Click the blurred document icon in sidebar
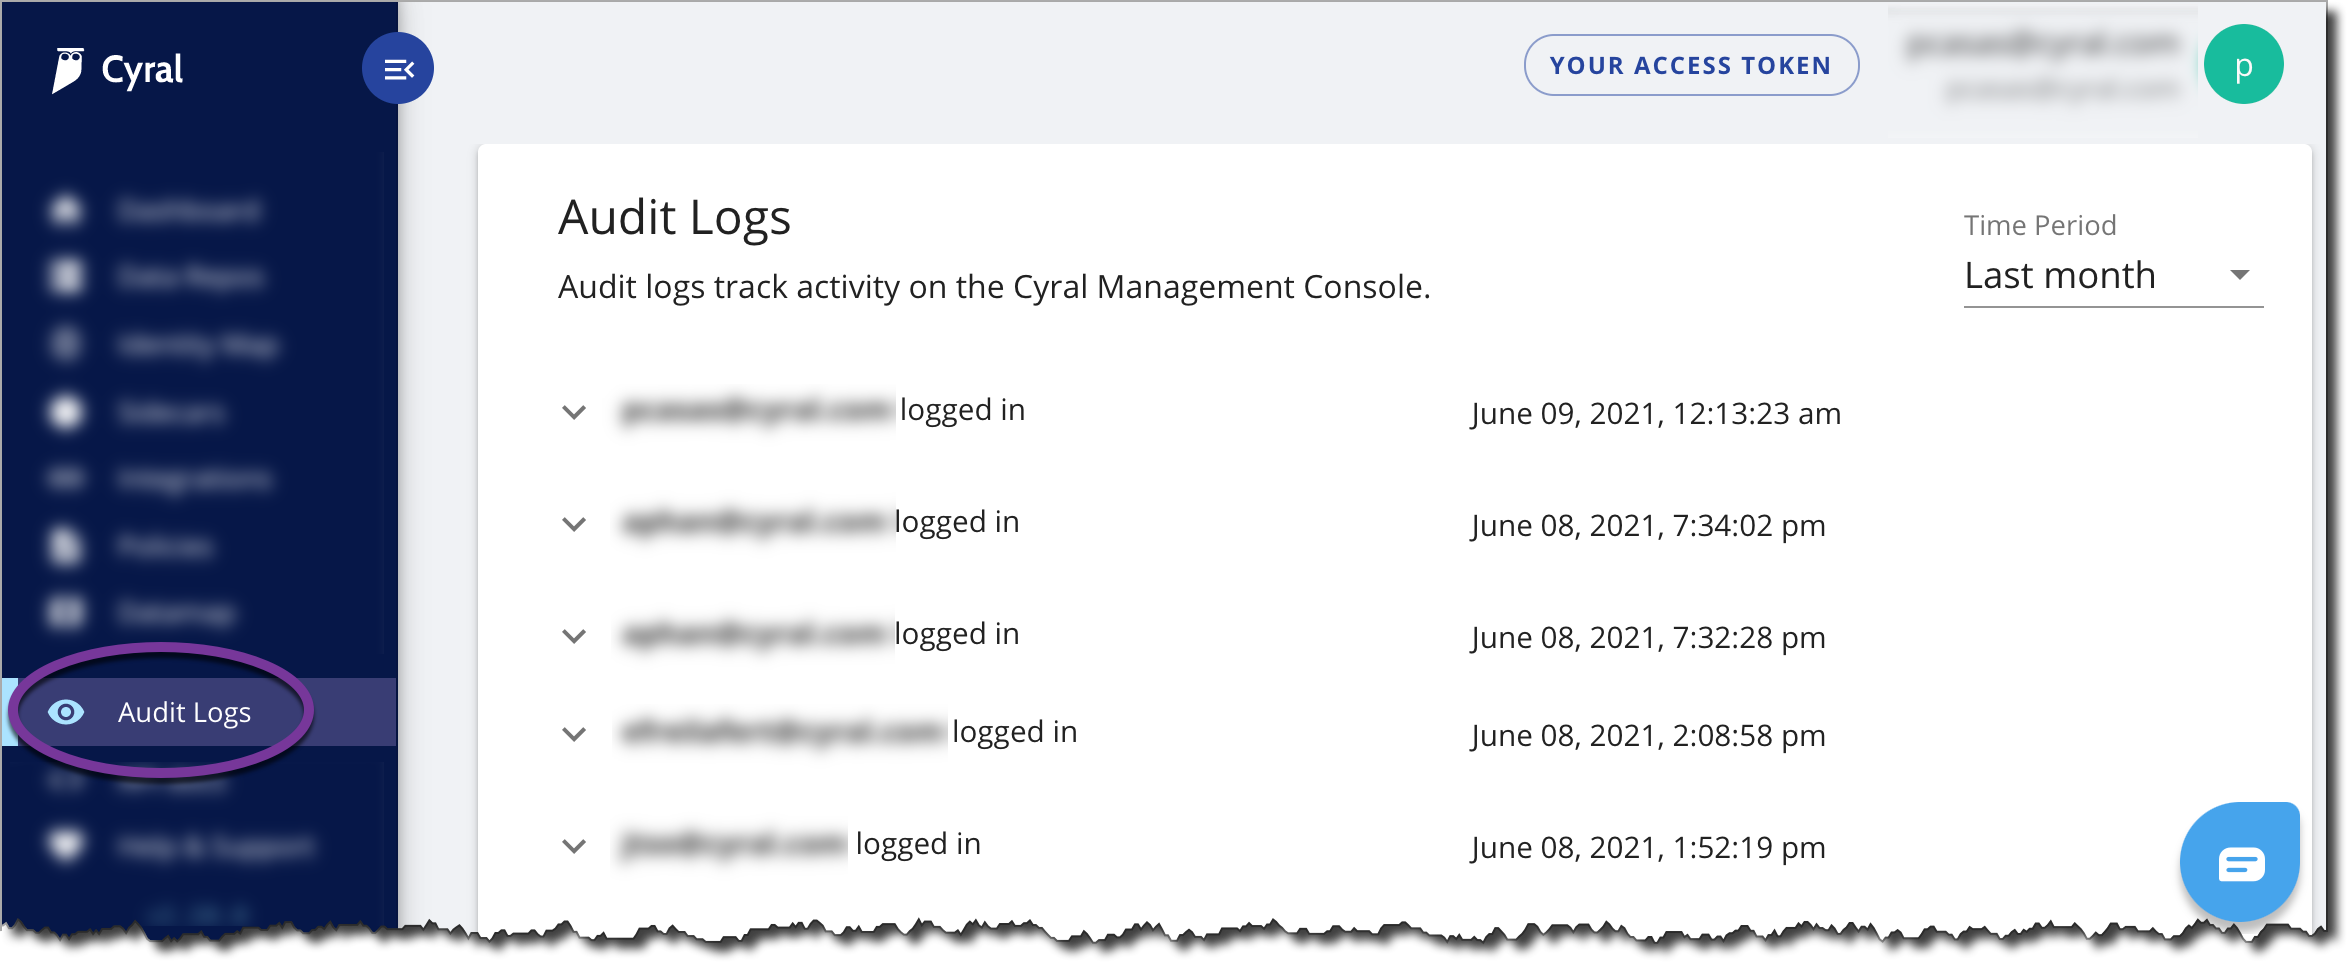This screenshot has width=2348, height=964. coord(66,546)
